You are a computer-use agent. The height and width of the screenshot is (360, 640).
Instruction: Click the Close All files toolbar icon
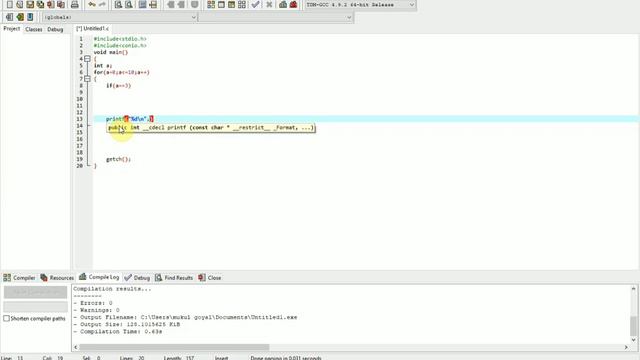pyautogui.click(x=61, y=4)
